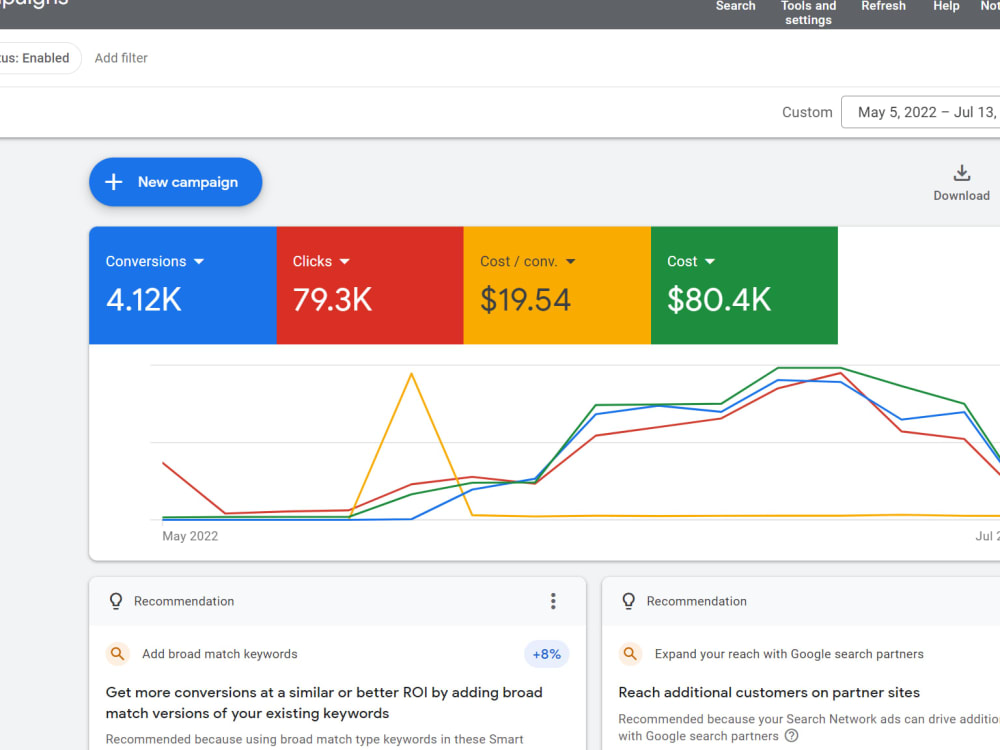Click the help icon after Google search partners
Image resolution: width=1000 pixels, height=750 pixels.
[791, 736]
